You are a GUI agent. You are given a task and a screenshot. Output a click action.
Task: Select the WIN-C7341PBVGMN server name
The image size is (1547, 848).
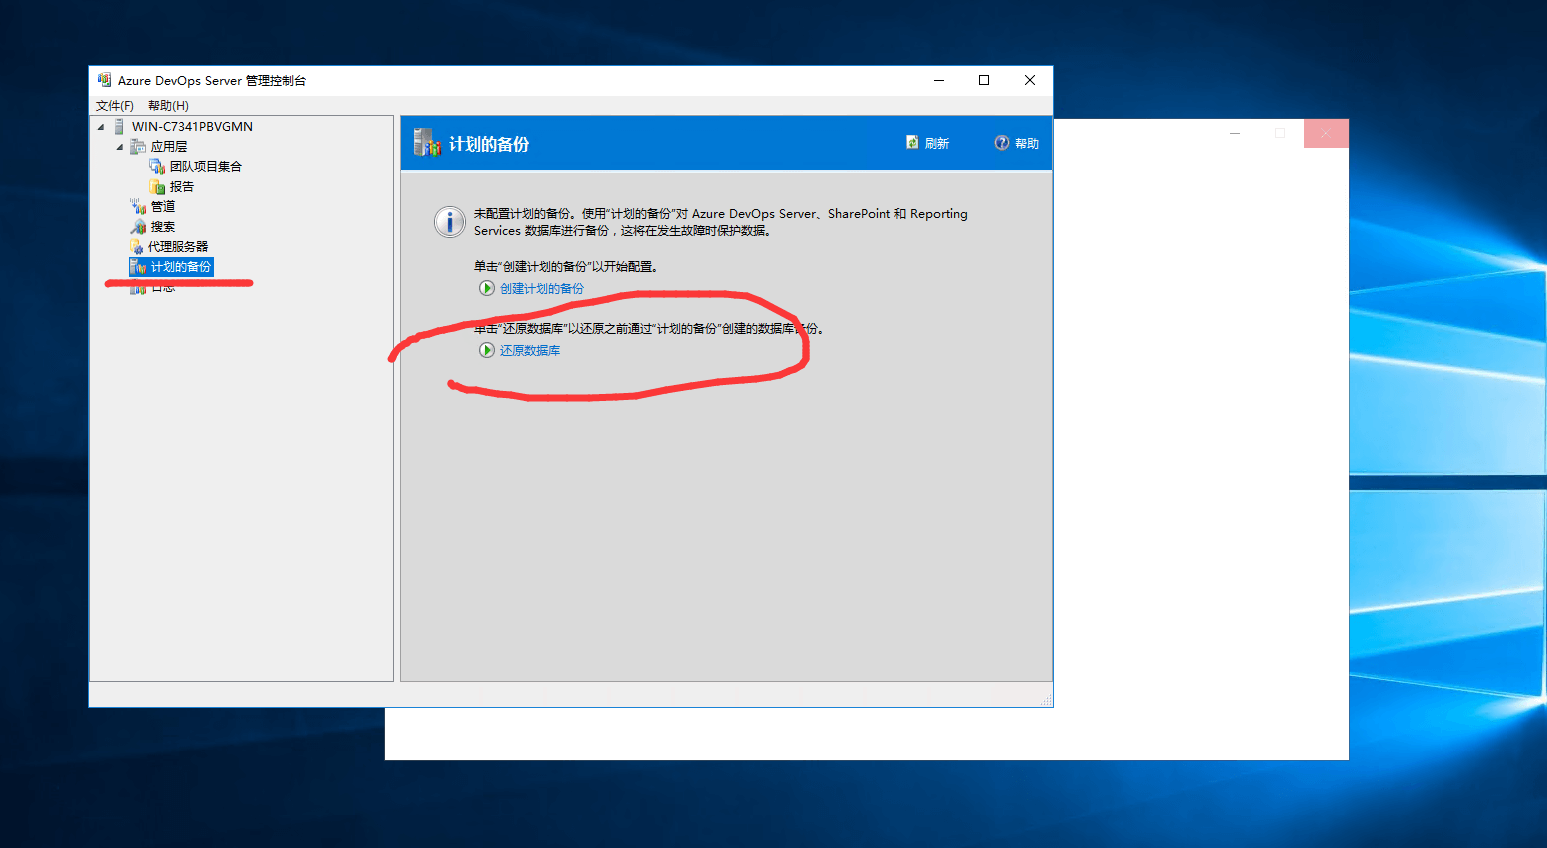[x=192, y=127]
